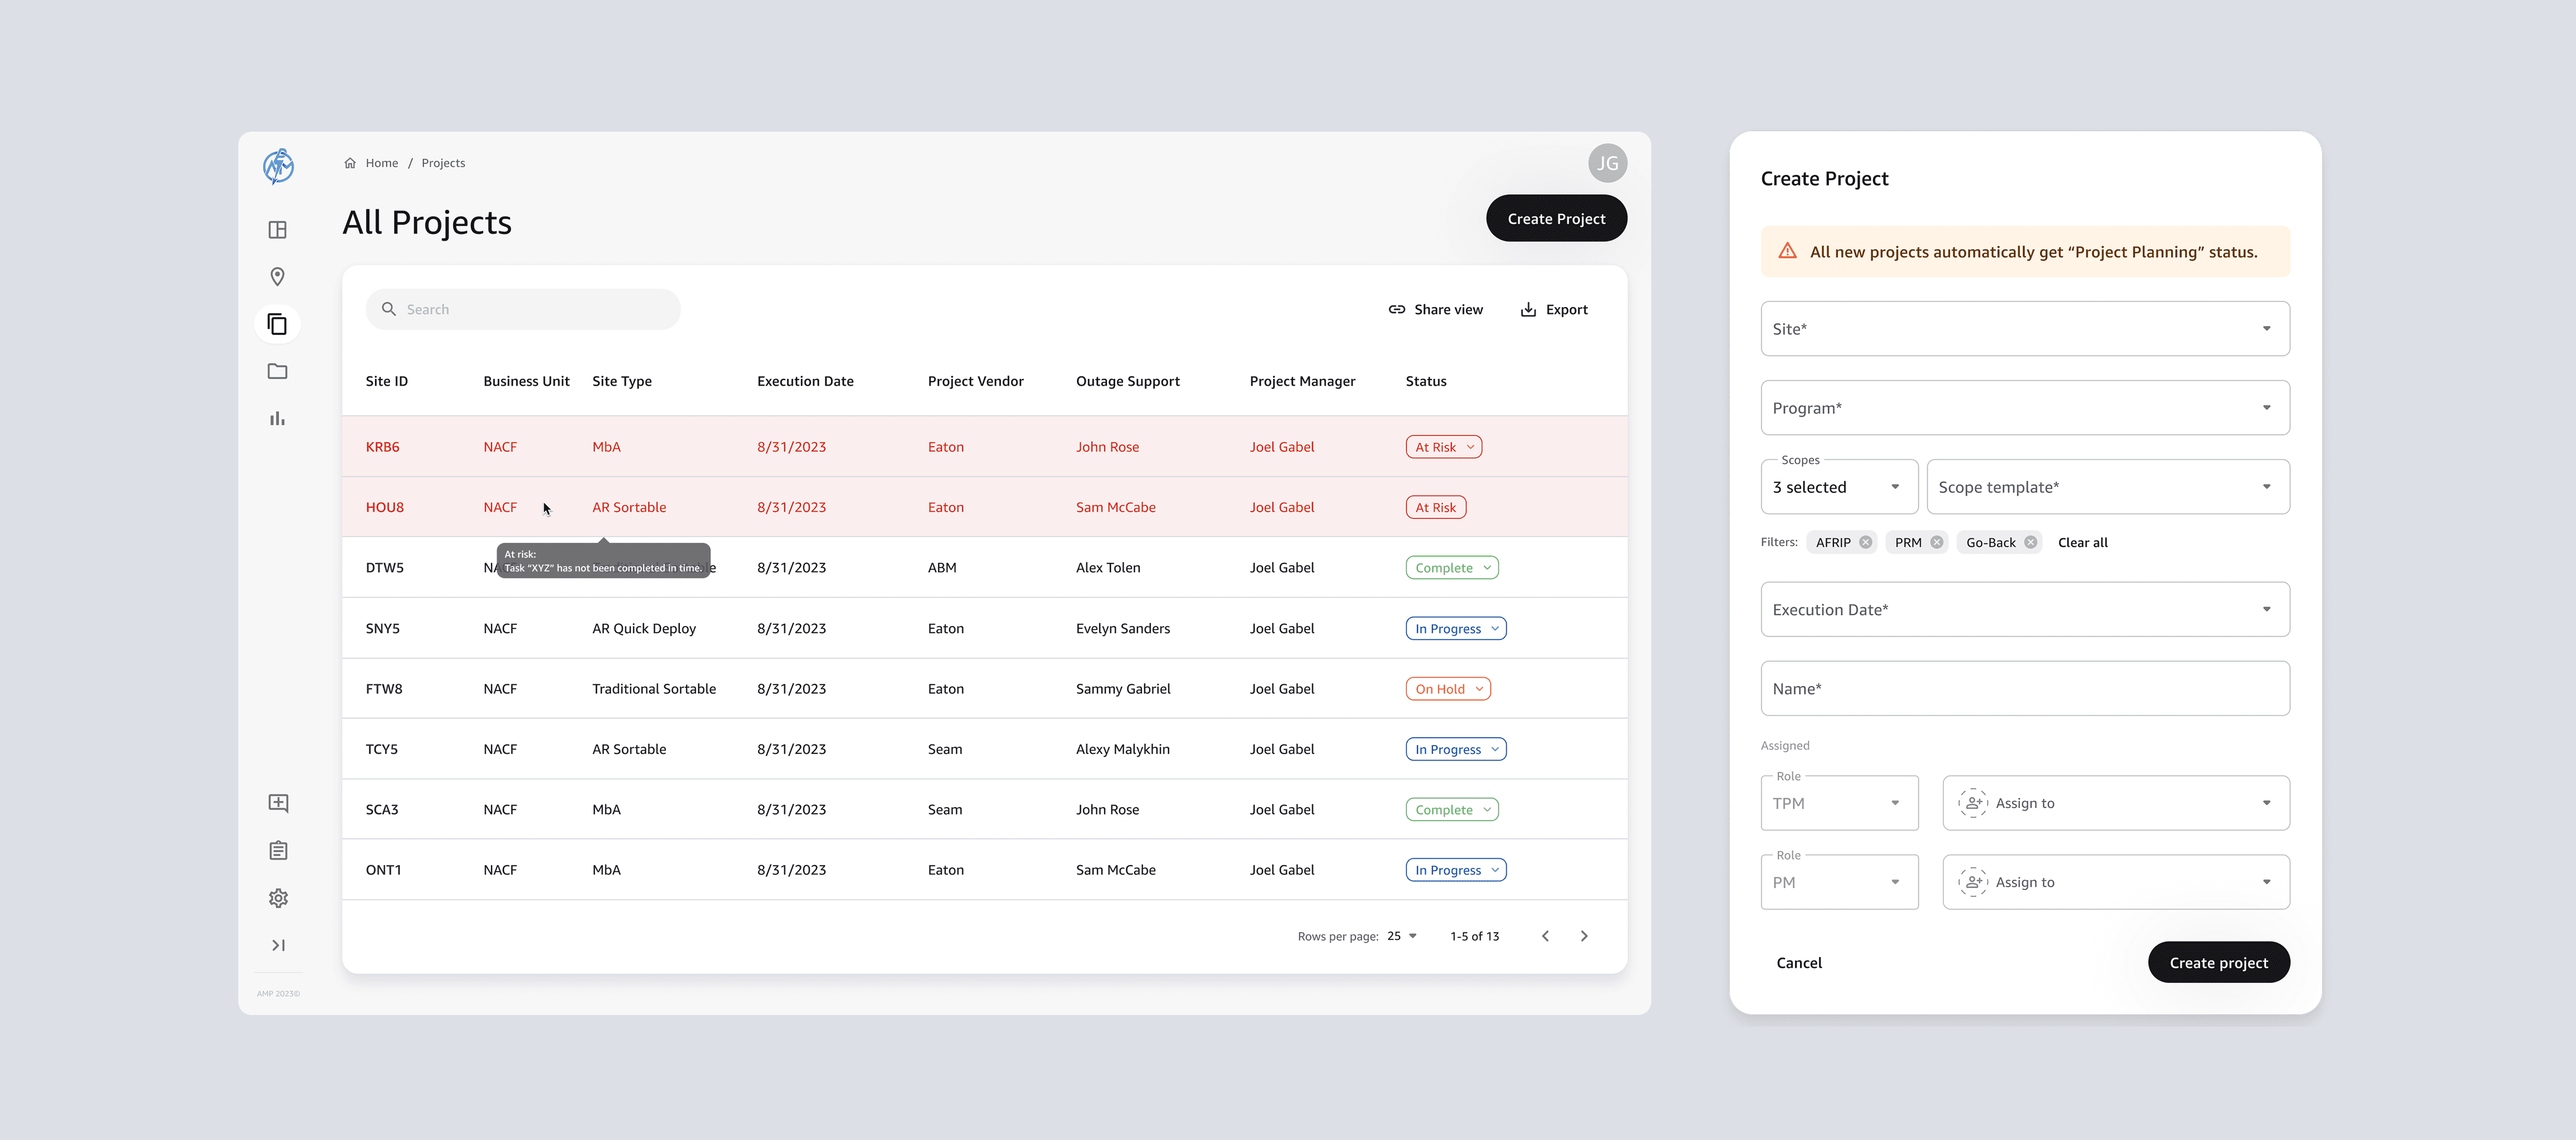This screenshot has width=2576, height=1140.
Task: Open the clipboard icon in sidebar
Action: [x=278, y=851]
